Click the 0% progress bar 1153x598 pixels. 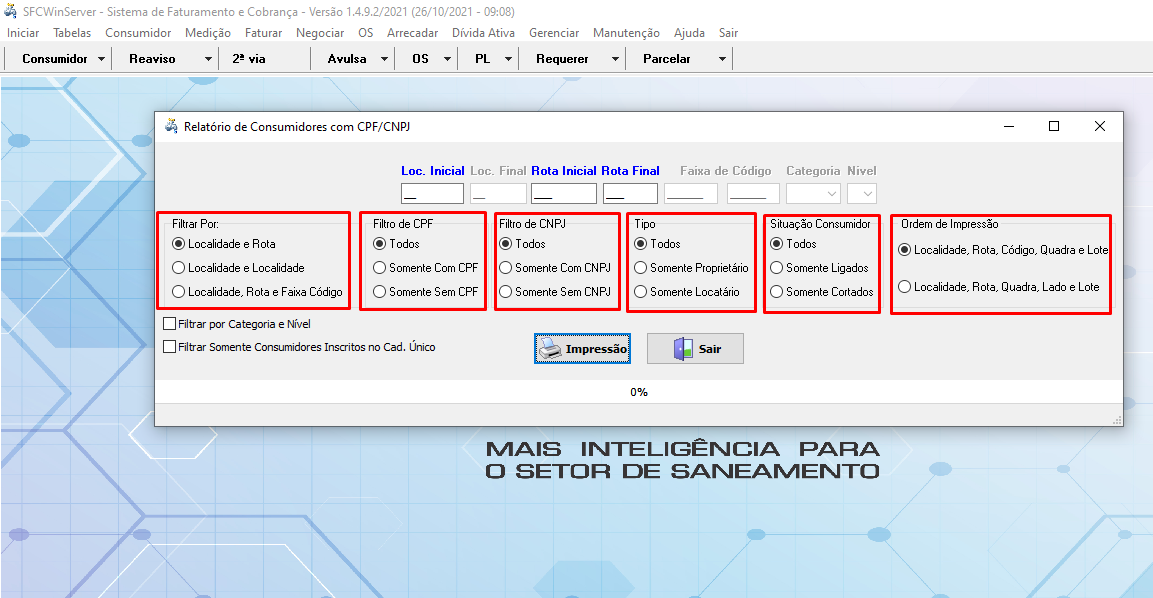[638, 392]
